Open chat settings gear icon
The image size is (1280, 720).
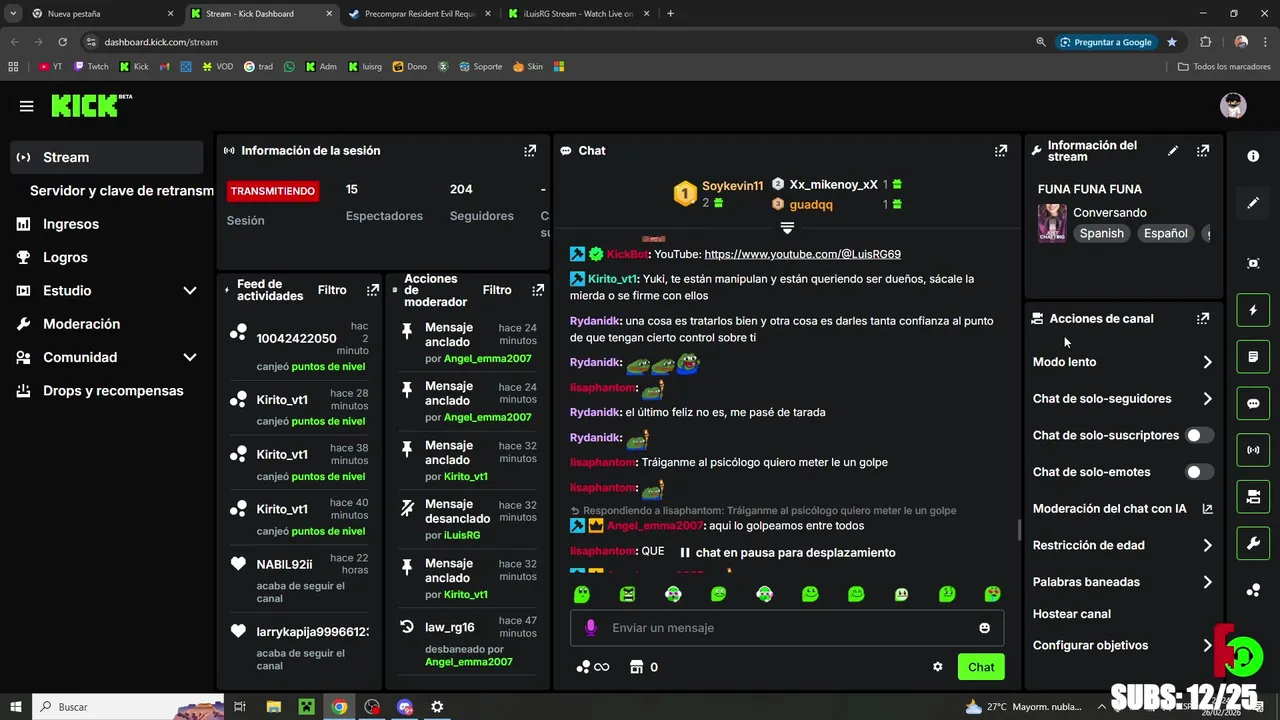[938, 667]
